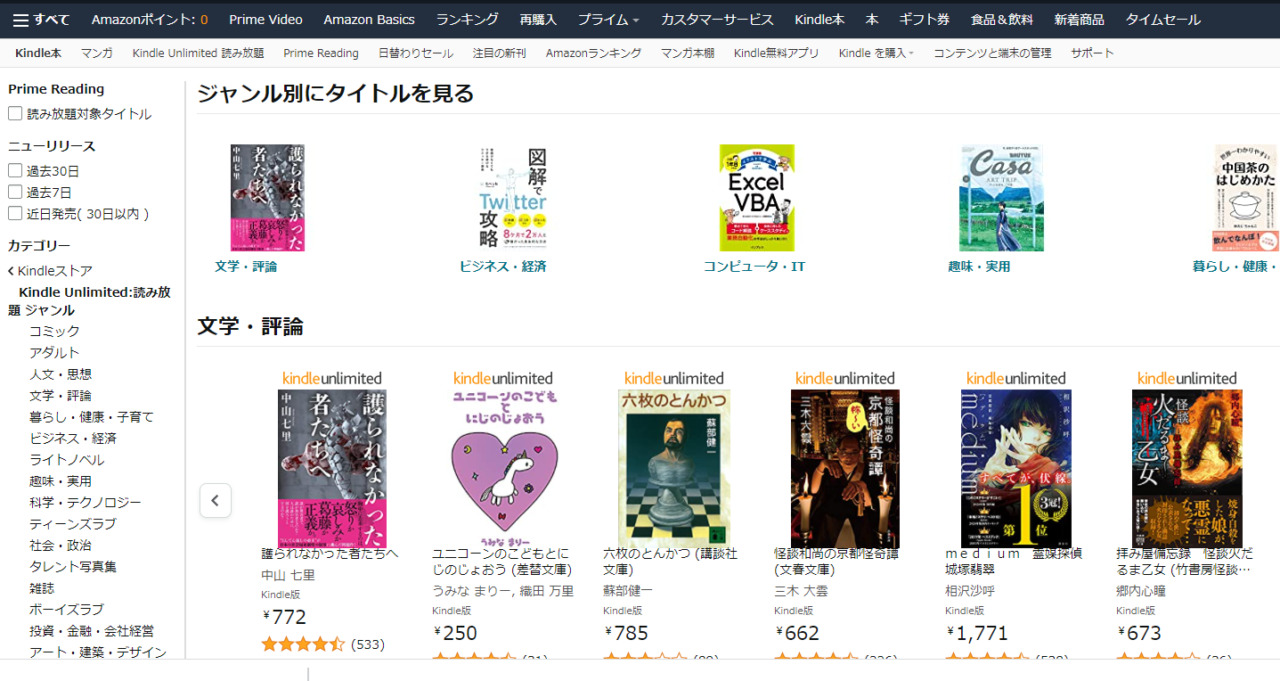Expand the プライム dropdown in top bar
Image resolution: width=1280 pixels, height=681 pixels.
[609, 19]
